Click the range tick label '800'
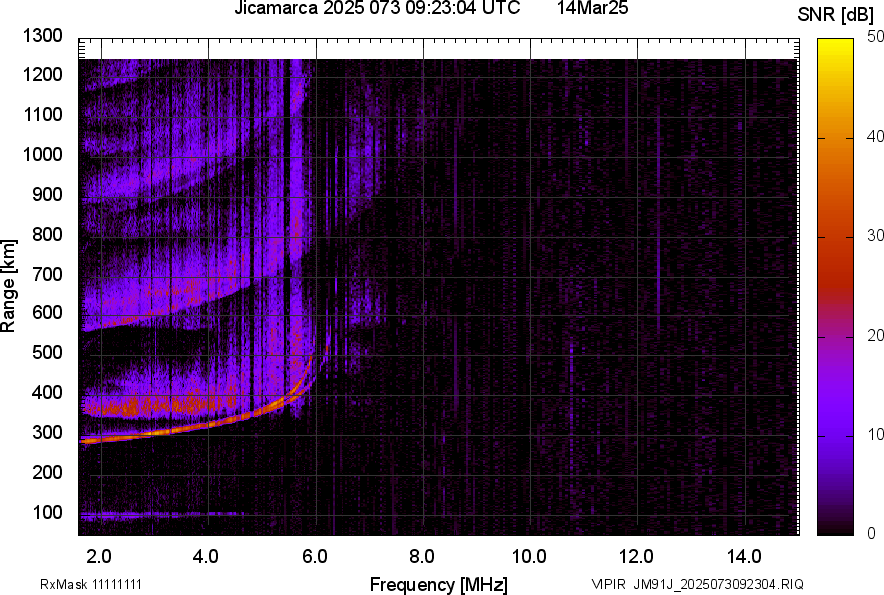This screenshot has height=595, width=884. (47, 234)
